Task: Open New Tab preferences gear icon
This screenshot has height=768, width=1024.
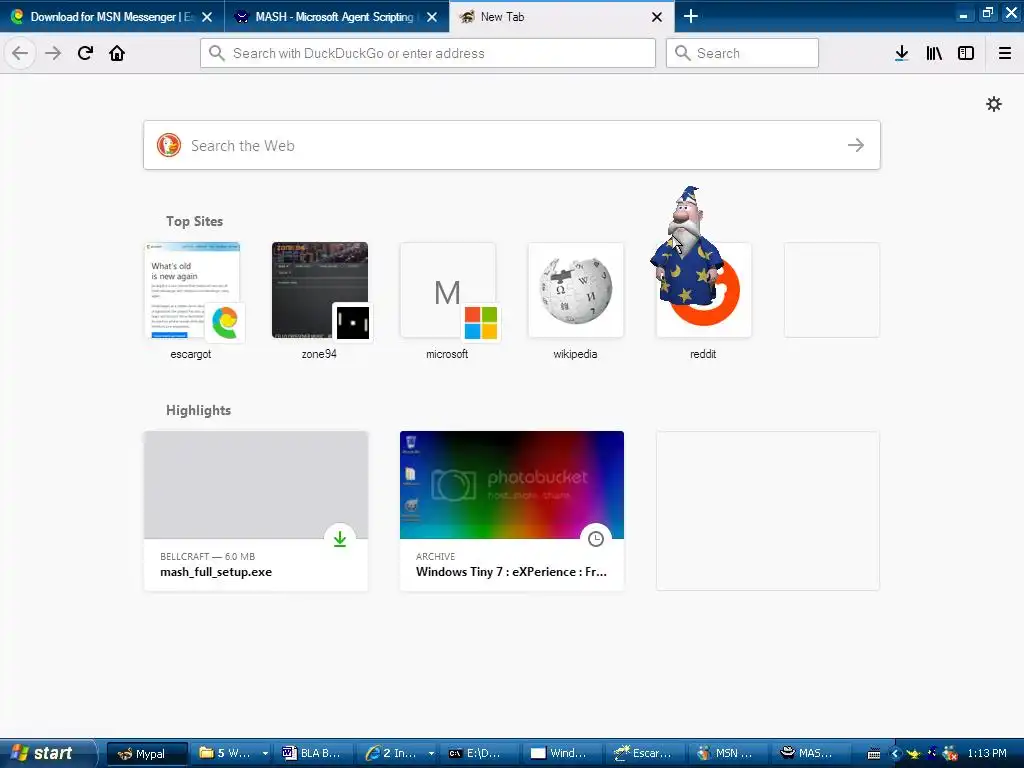Action: tap(993, 104)
